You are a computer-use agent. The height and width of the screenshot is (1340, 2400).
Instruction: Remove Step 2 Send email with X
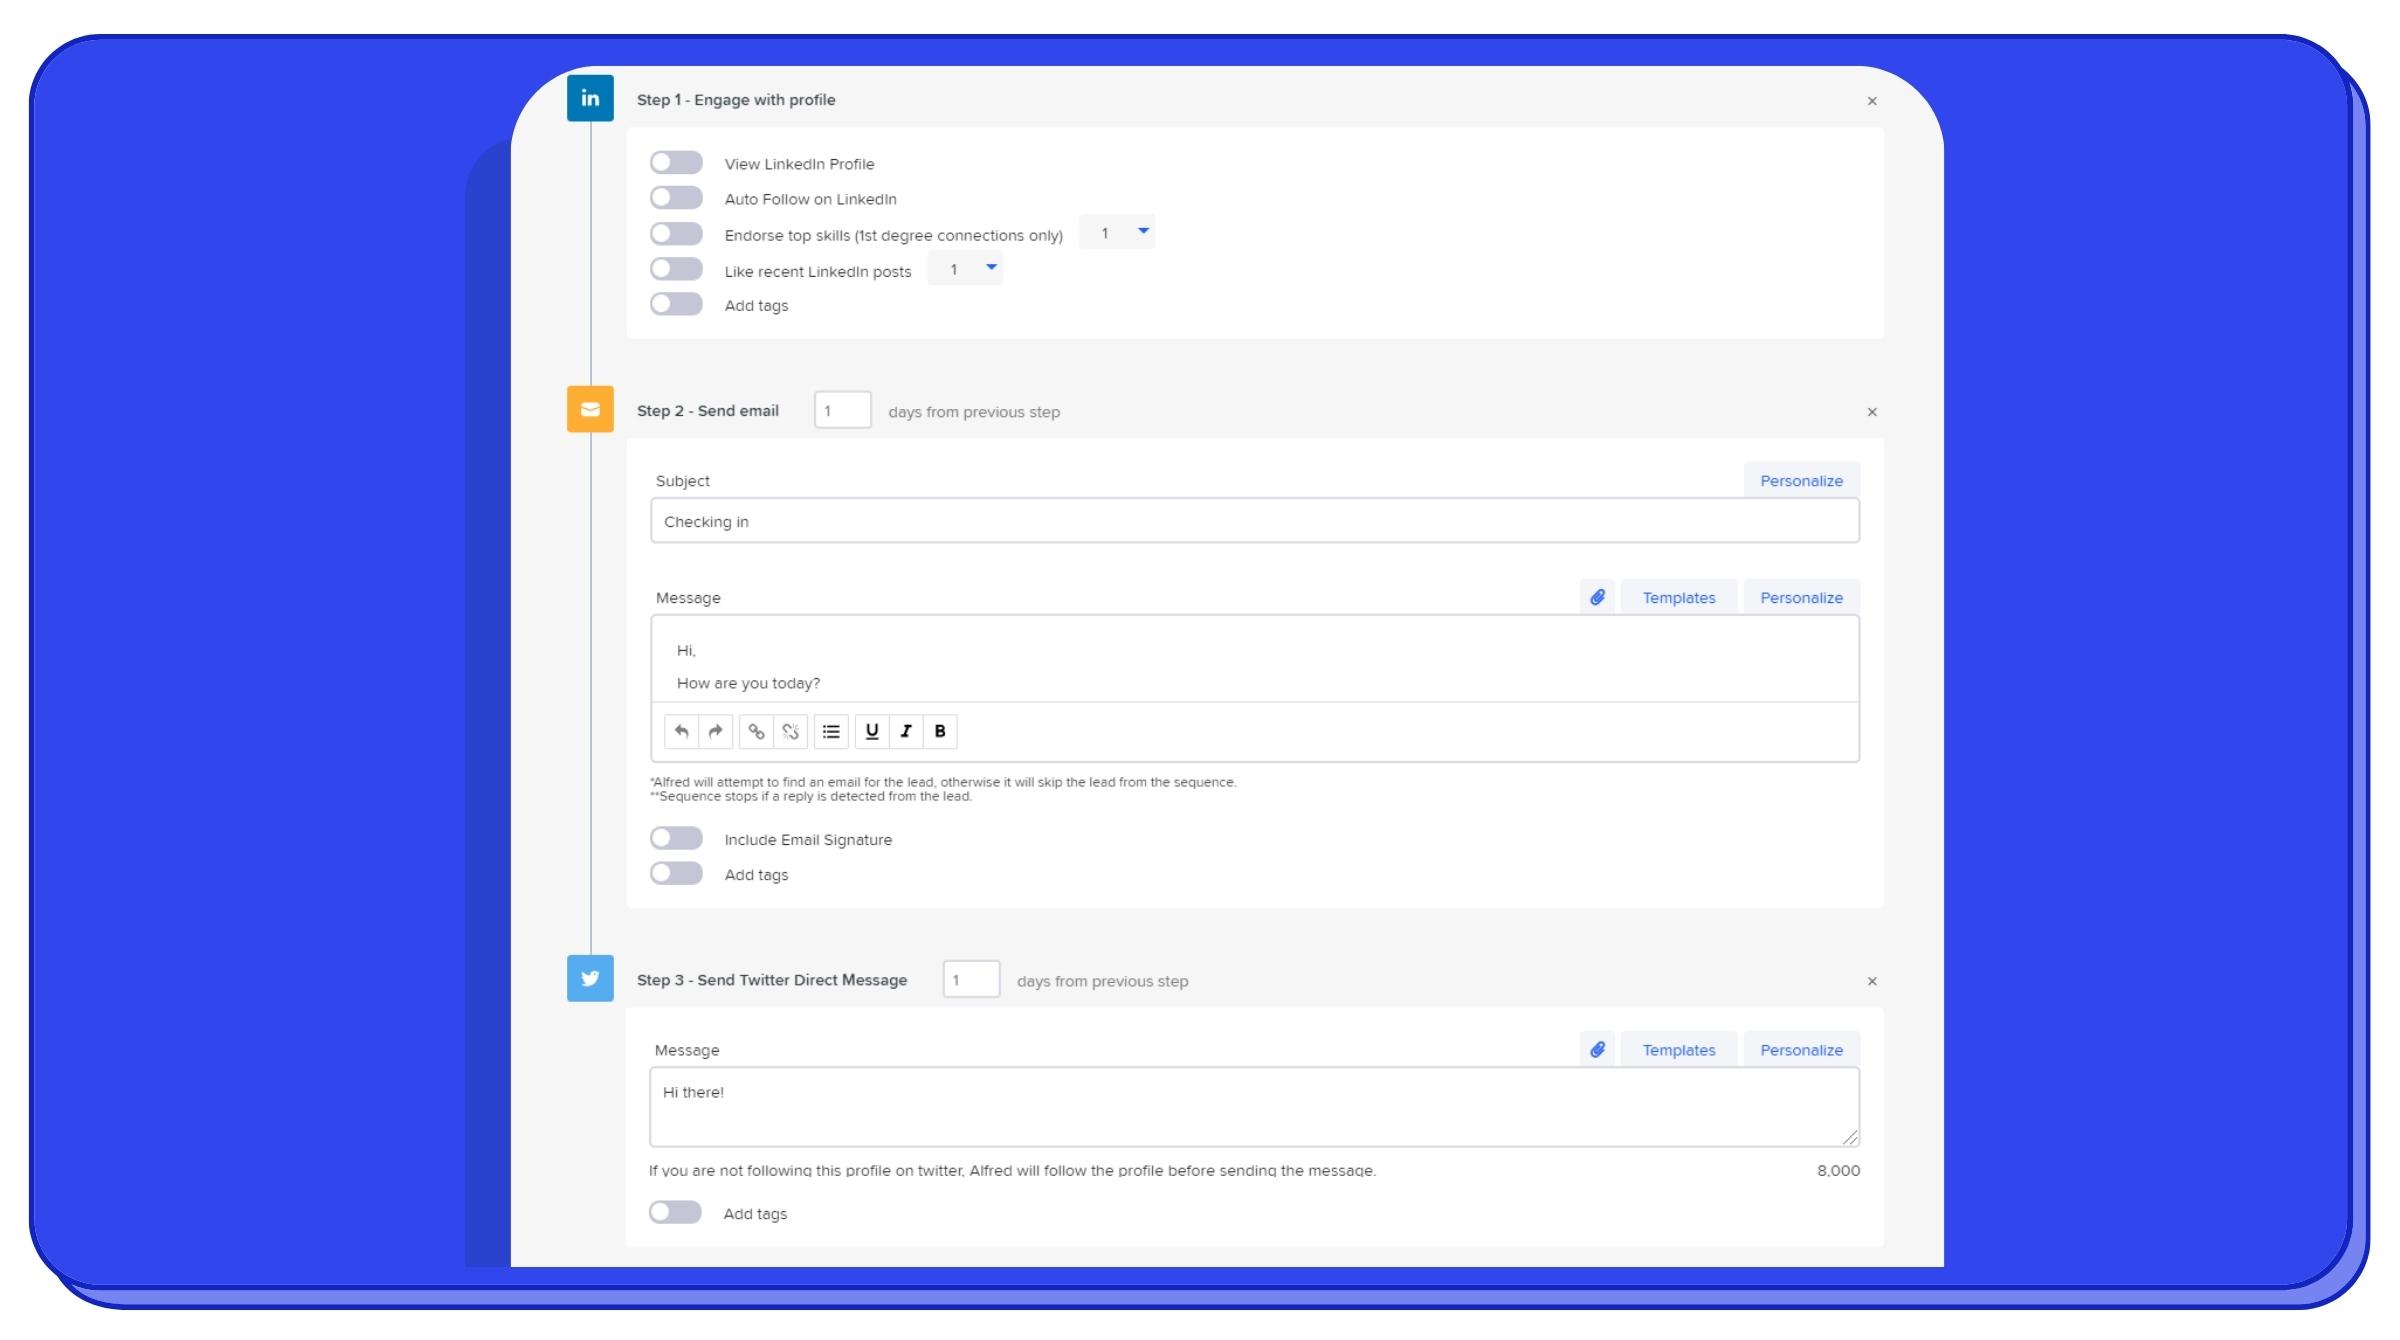click(x=1872, y=412)
